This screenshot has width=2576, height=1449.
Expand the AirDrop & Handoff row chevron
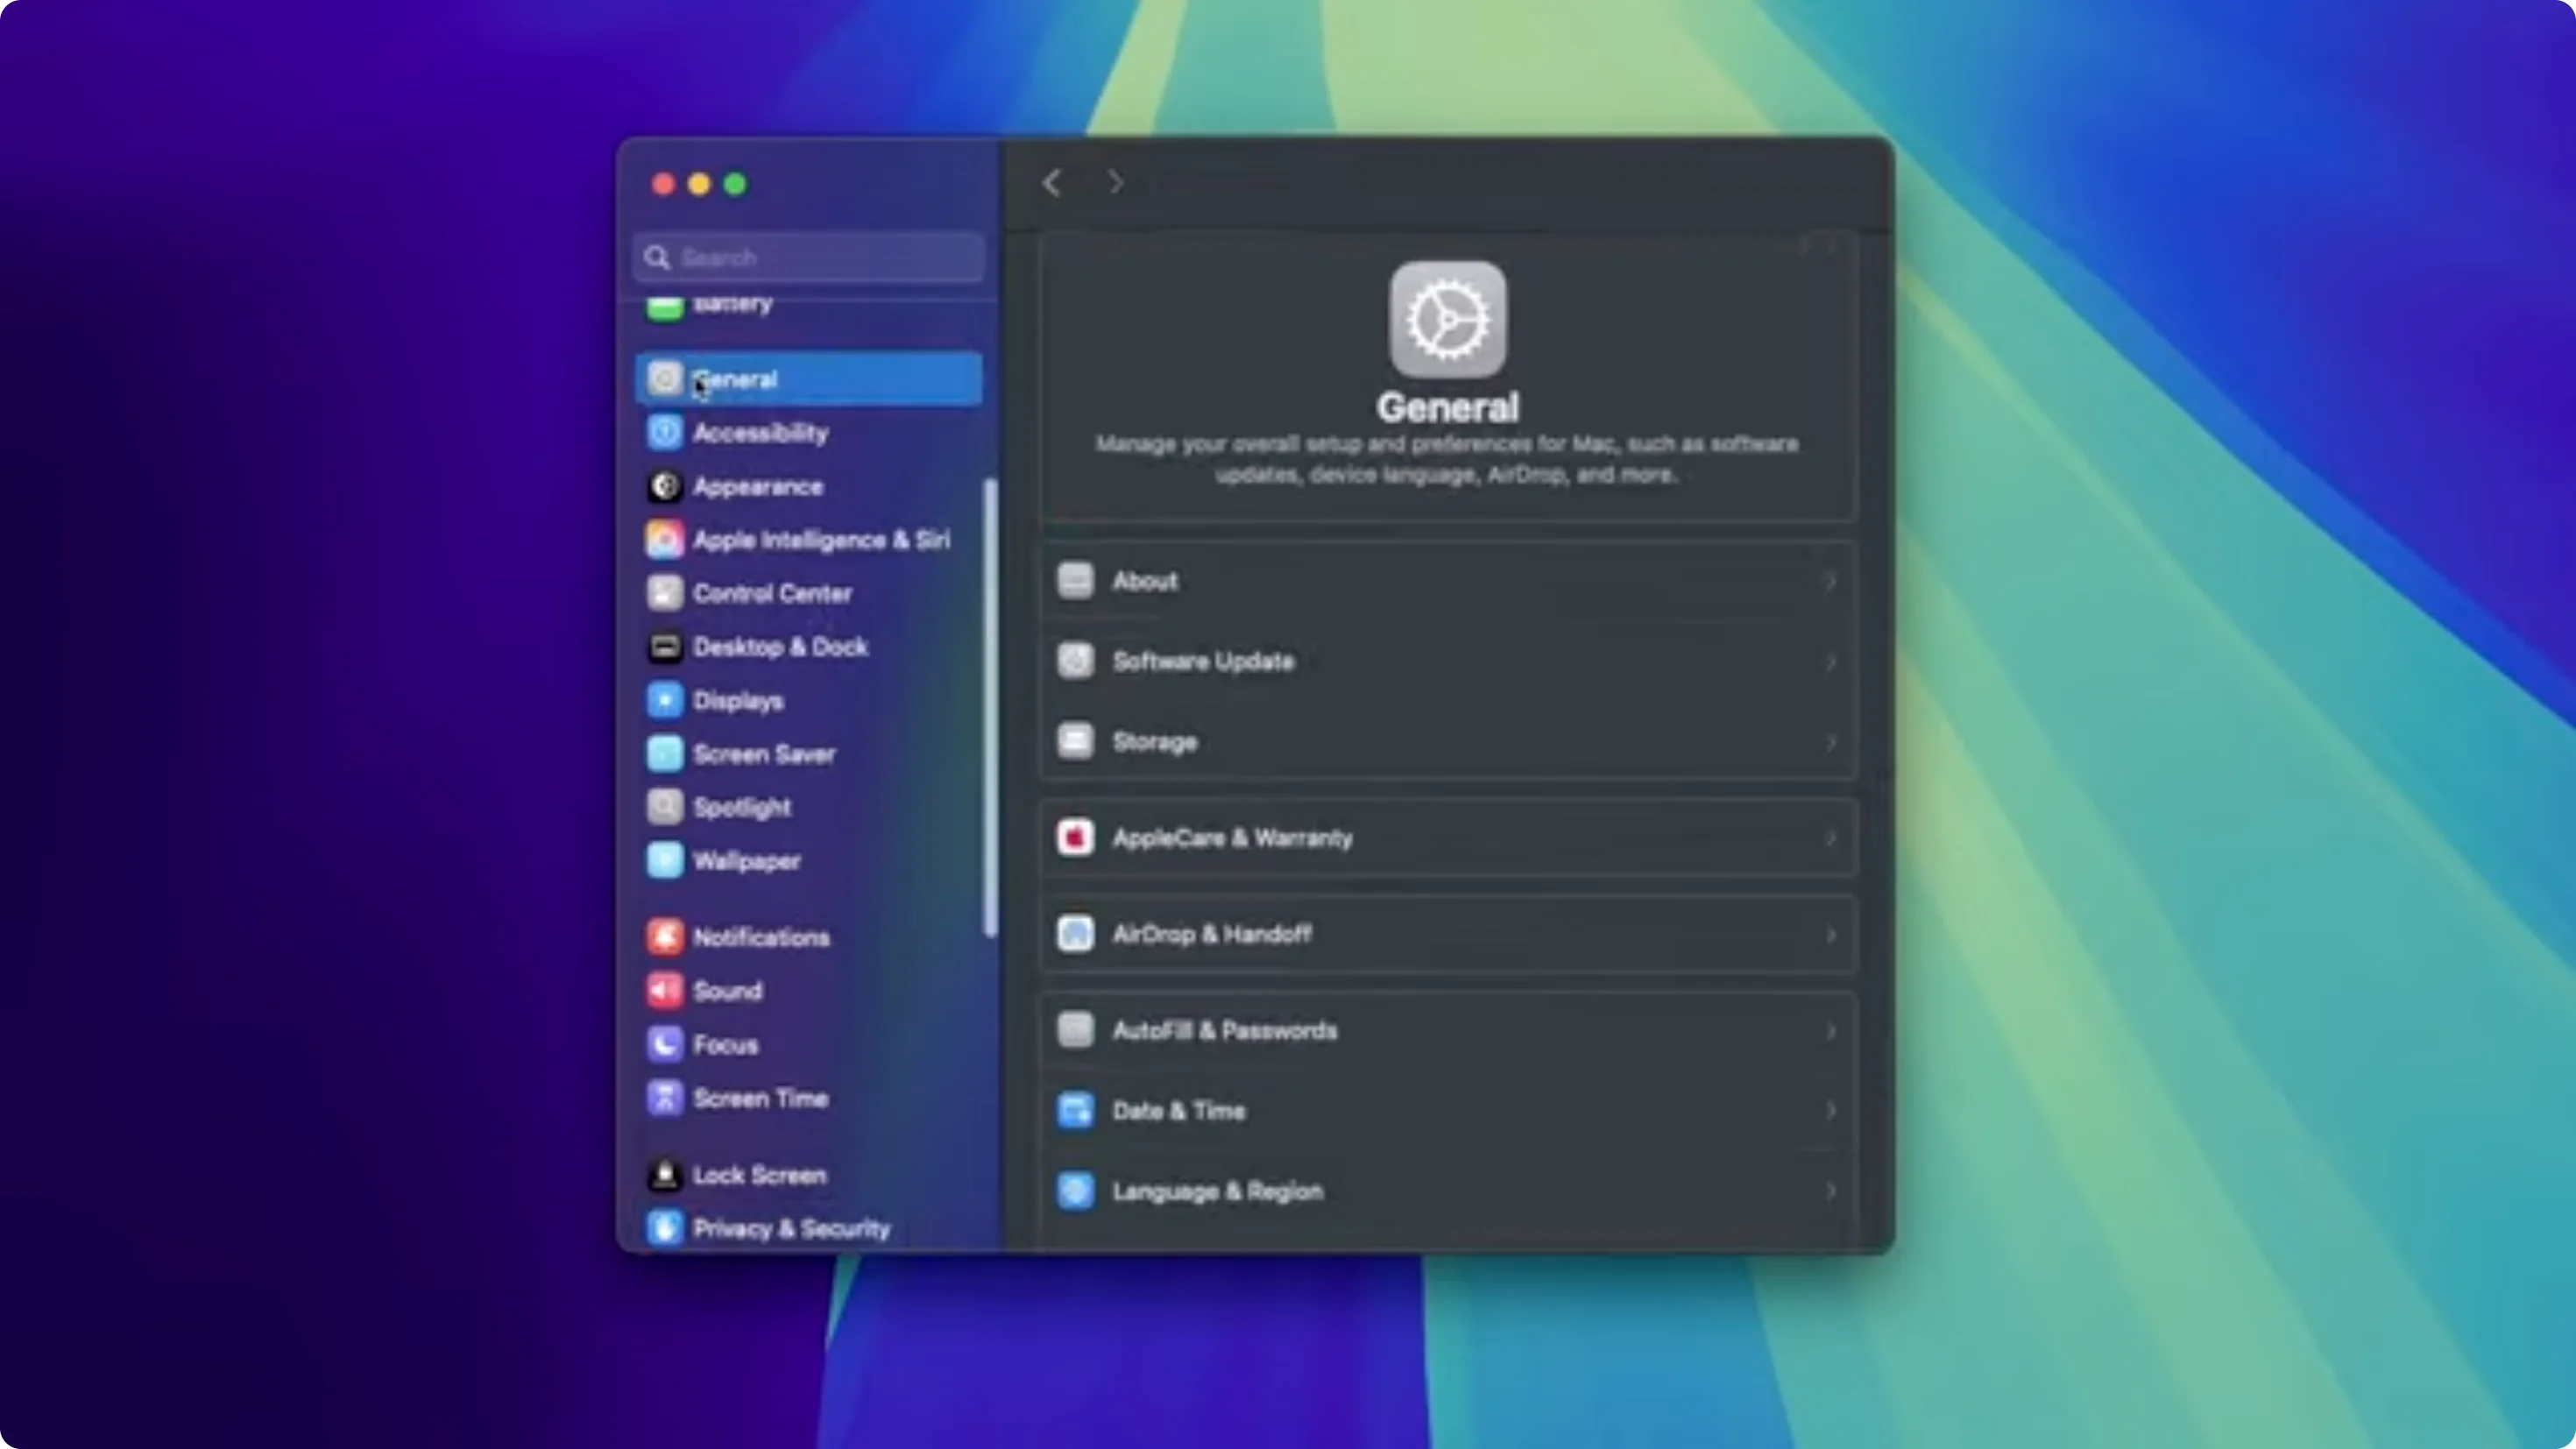point(1832,935)
